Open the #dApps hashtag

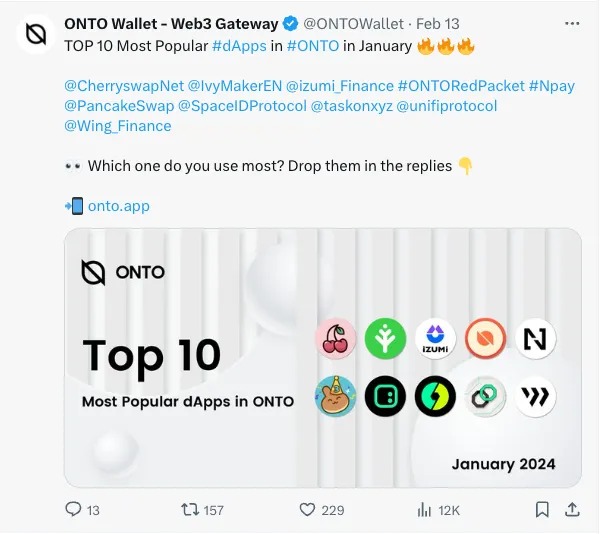(x=239, y=45)
